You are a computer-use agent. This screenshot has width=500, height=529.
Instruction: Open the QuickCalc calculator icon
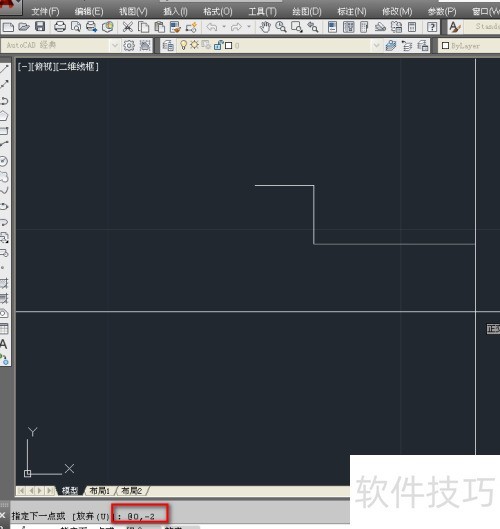coord(412,27)
